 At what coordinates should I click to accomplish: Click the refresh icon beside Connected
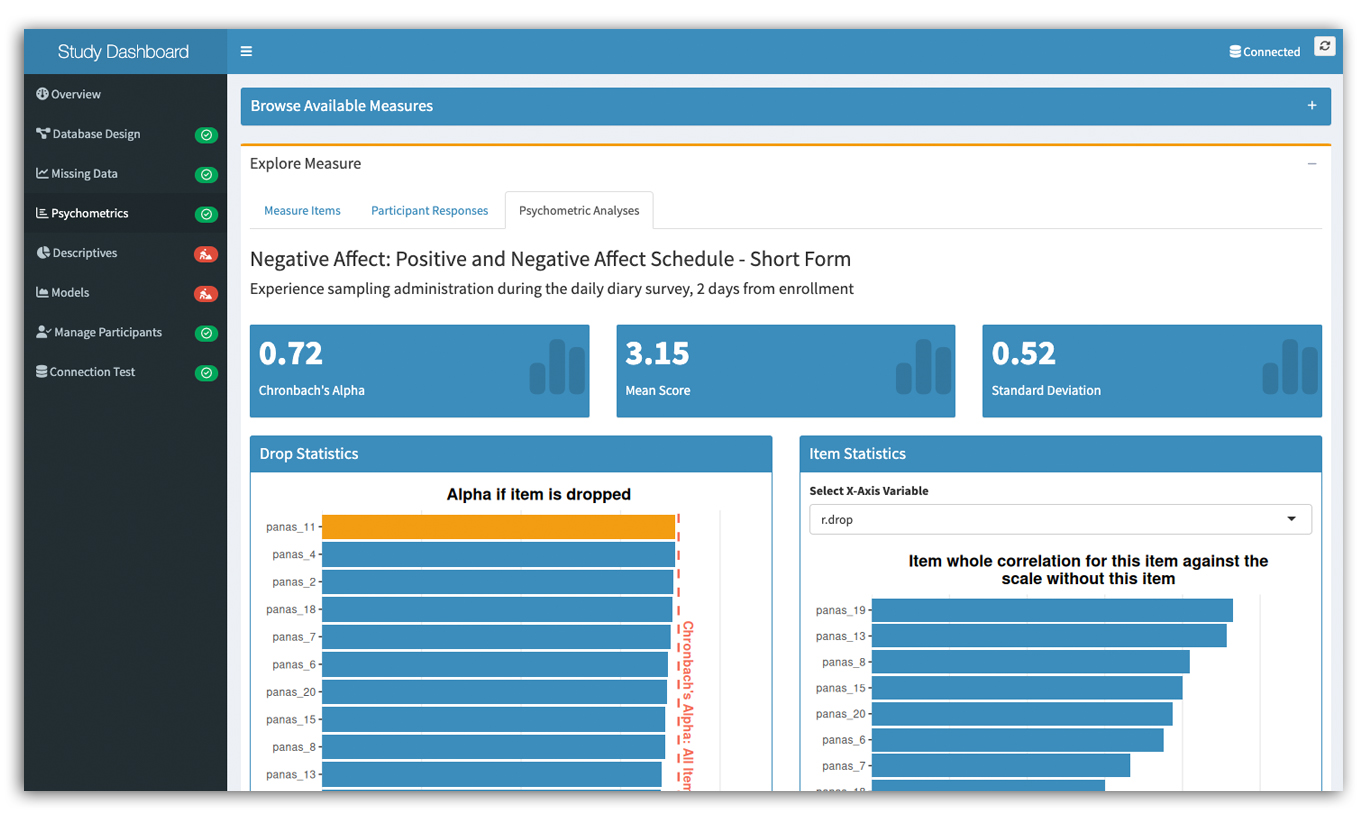(x=1325, y=46)
